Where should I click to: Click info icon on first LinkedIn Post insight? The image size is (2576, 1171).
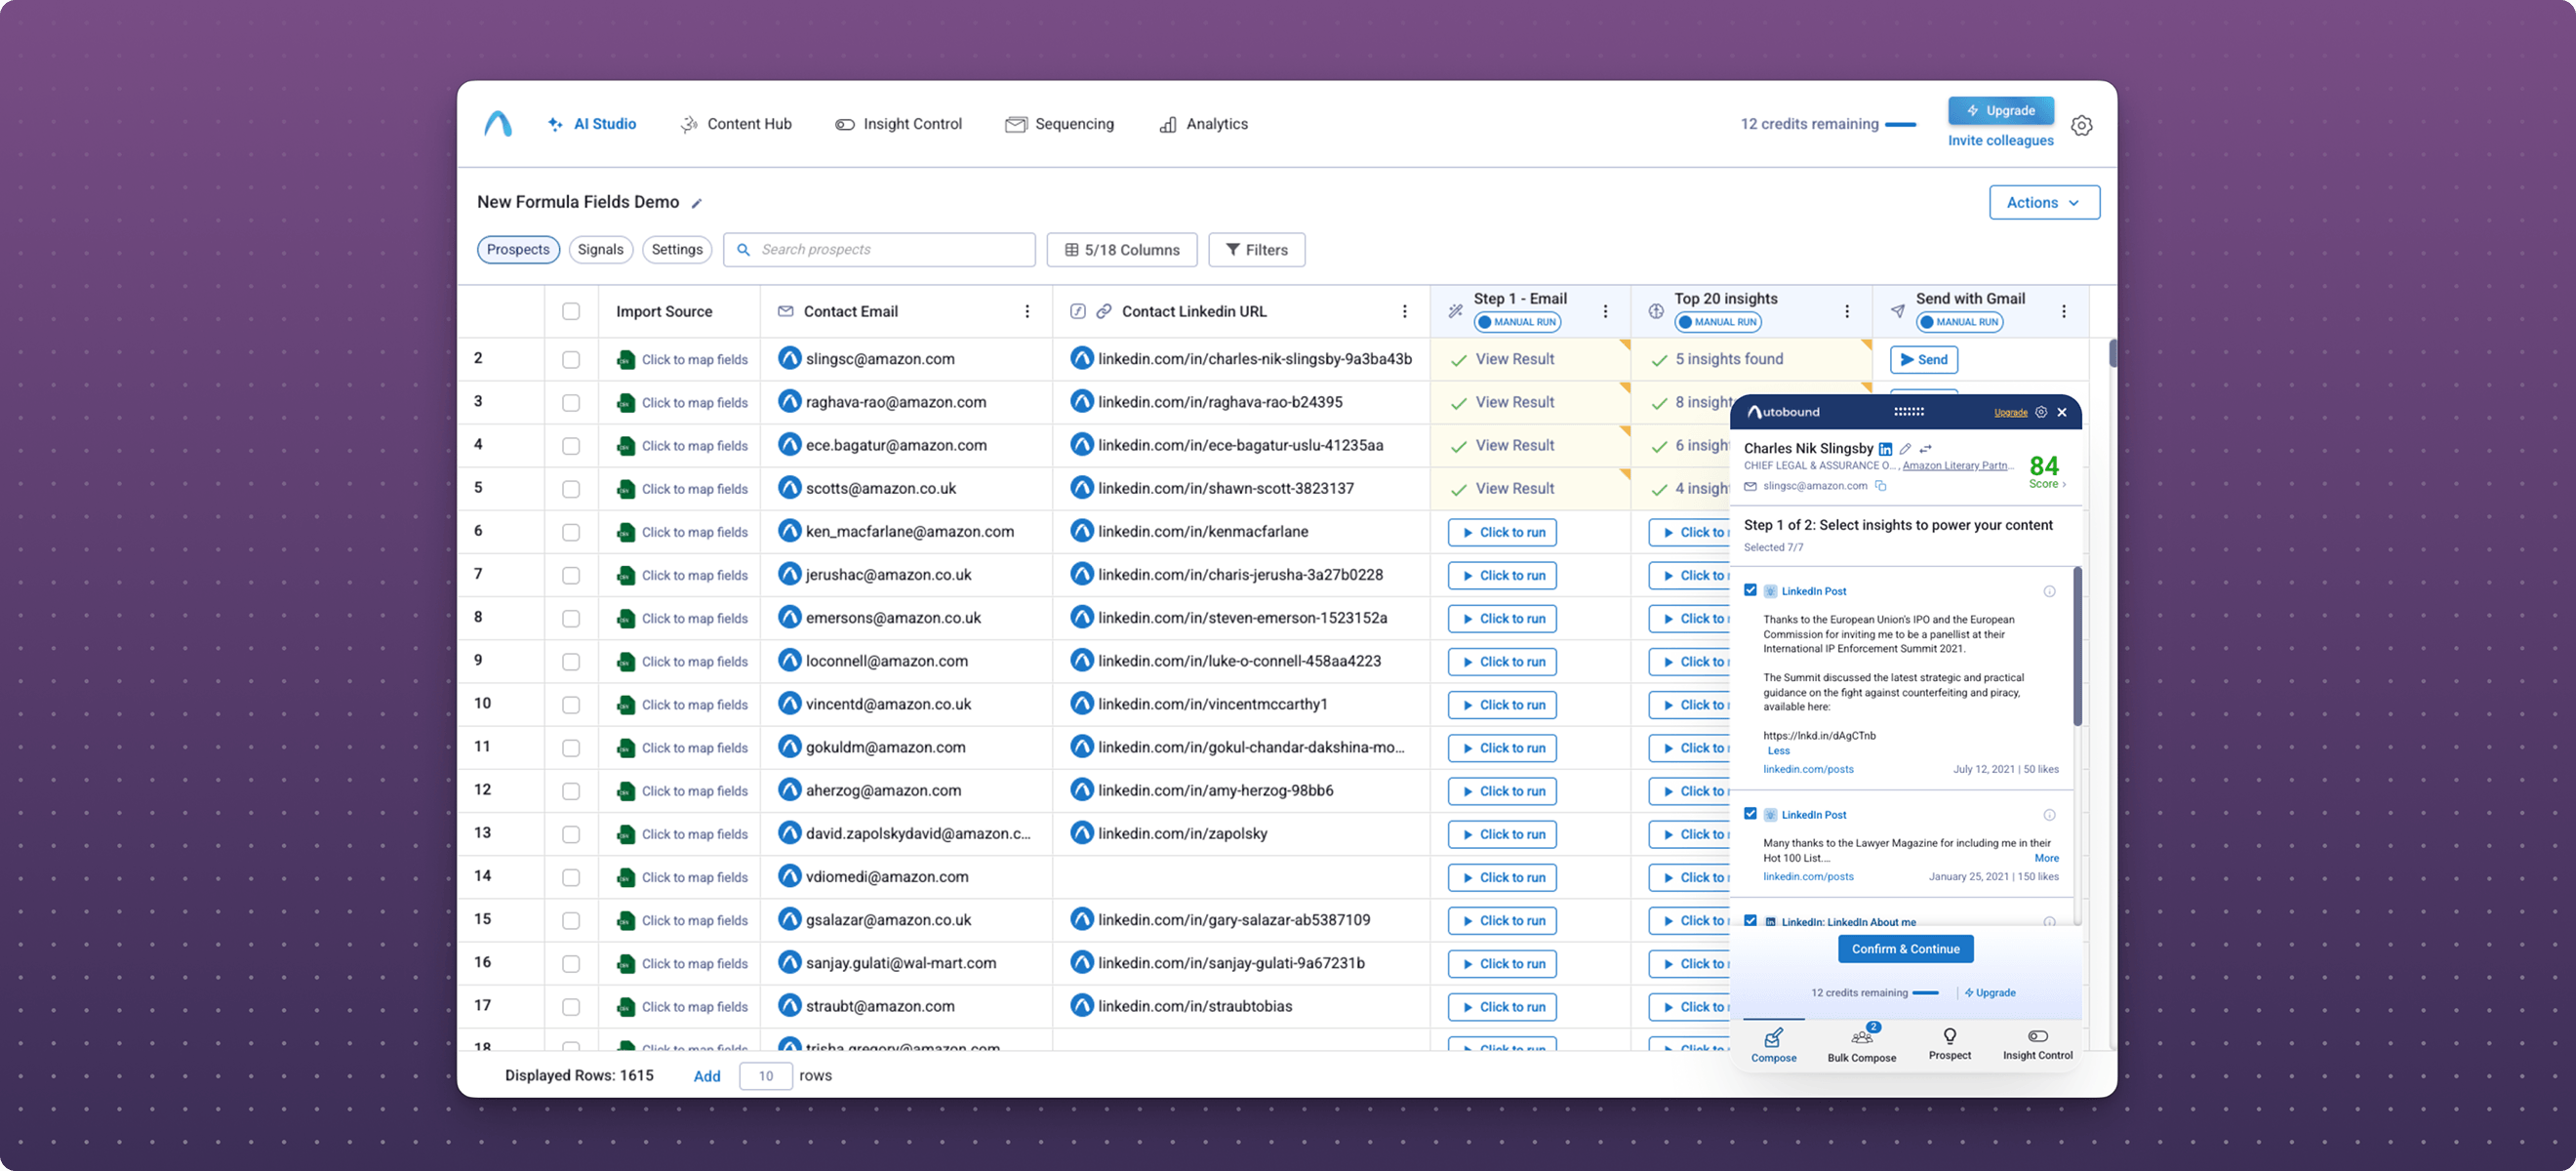click(x=2049, y=591)
